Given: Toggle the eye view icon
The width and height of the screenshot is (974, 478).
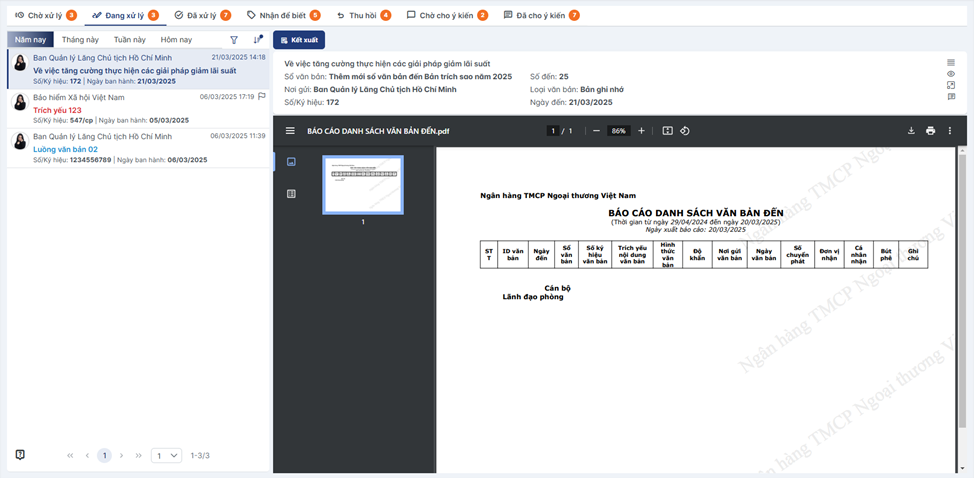Looking at the screenshot, I should (951, 74).
